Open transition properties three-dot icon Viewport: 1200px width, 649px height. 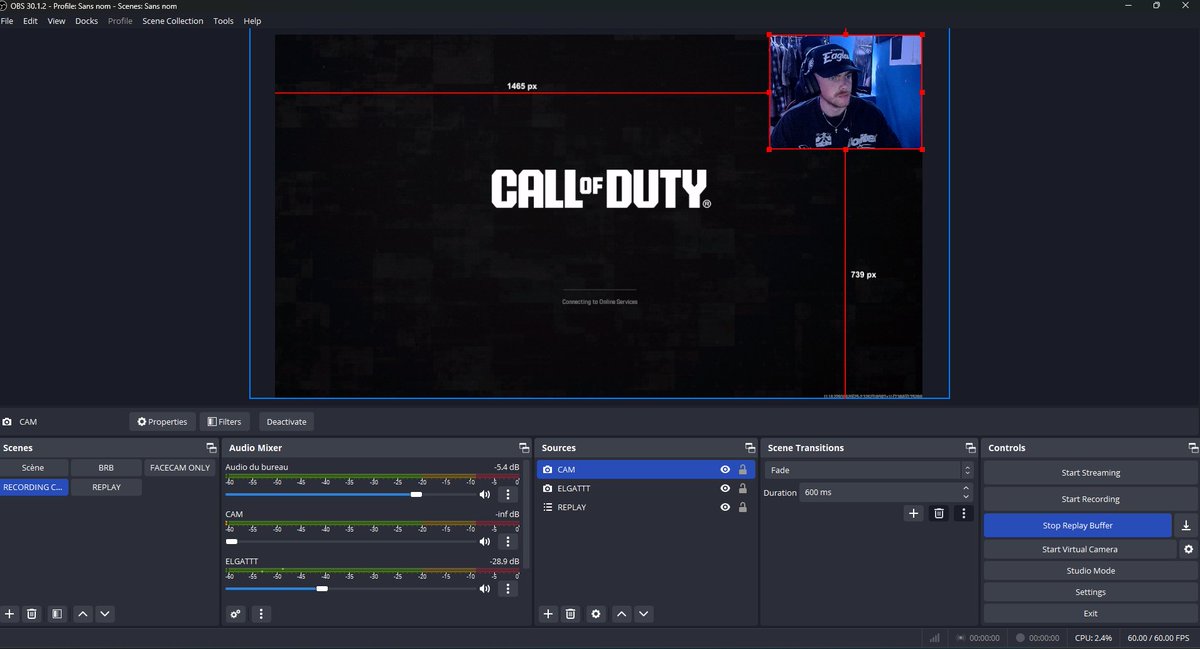(963, 513)
